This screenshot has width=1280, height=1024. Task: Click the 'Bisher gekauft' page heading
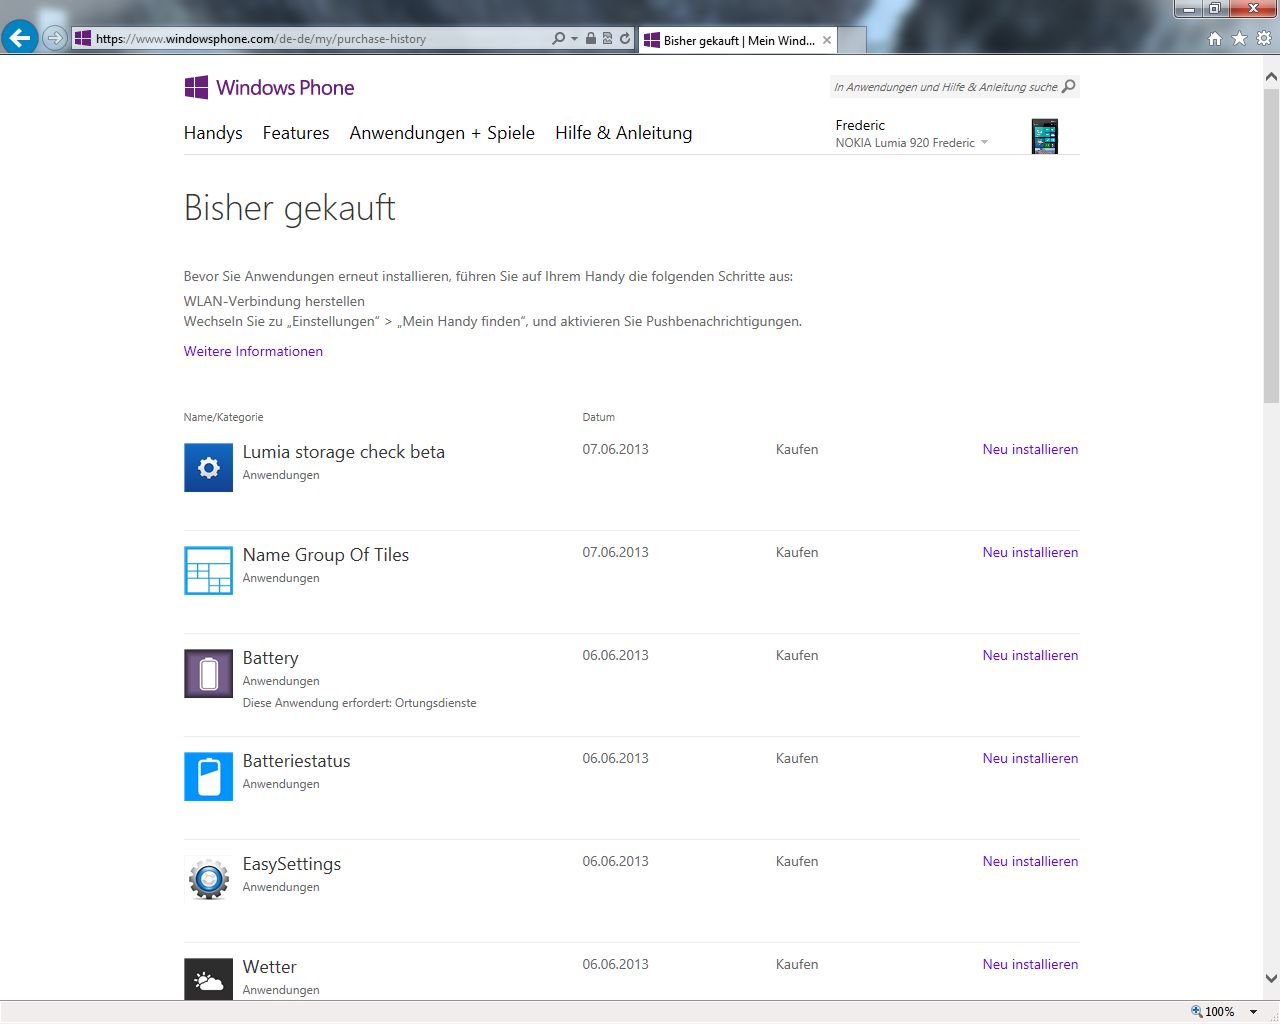coord(290,208)
